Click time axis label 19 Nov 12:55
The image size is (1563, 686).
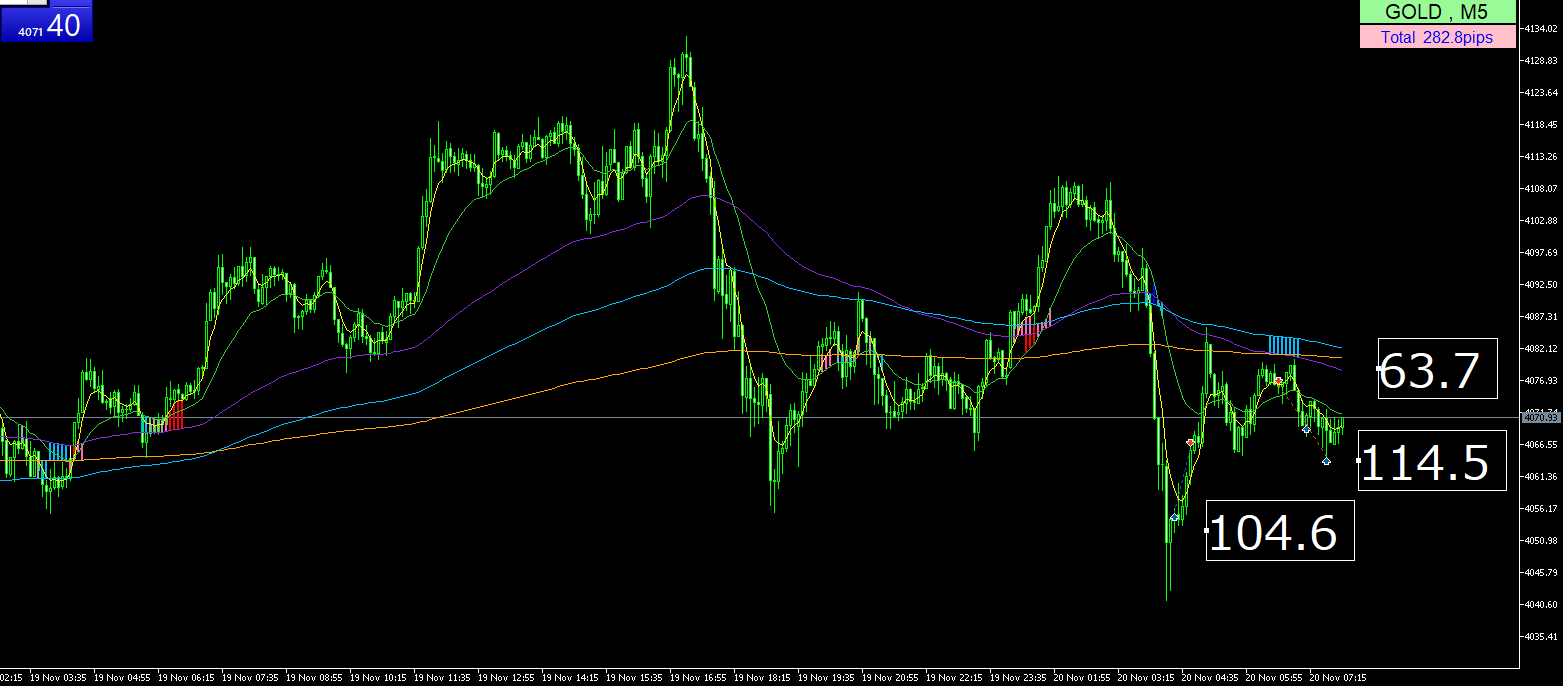506,677
